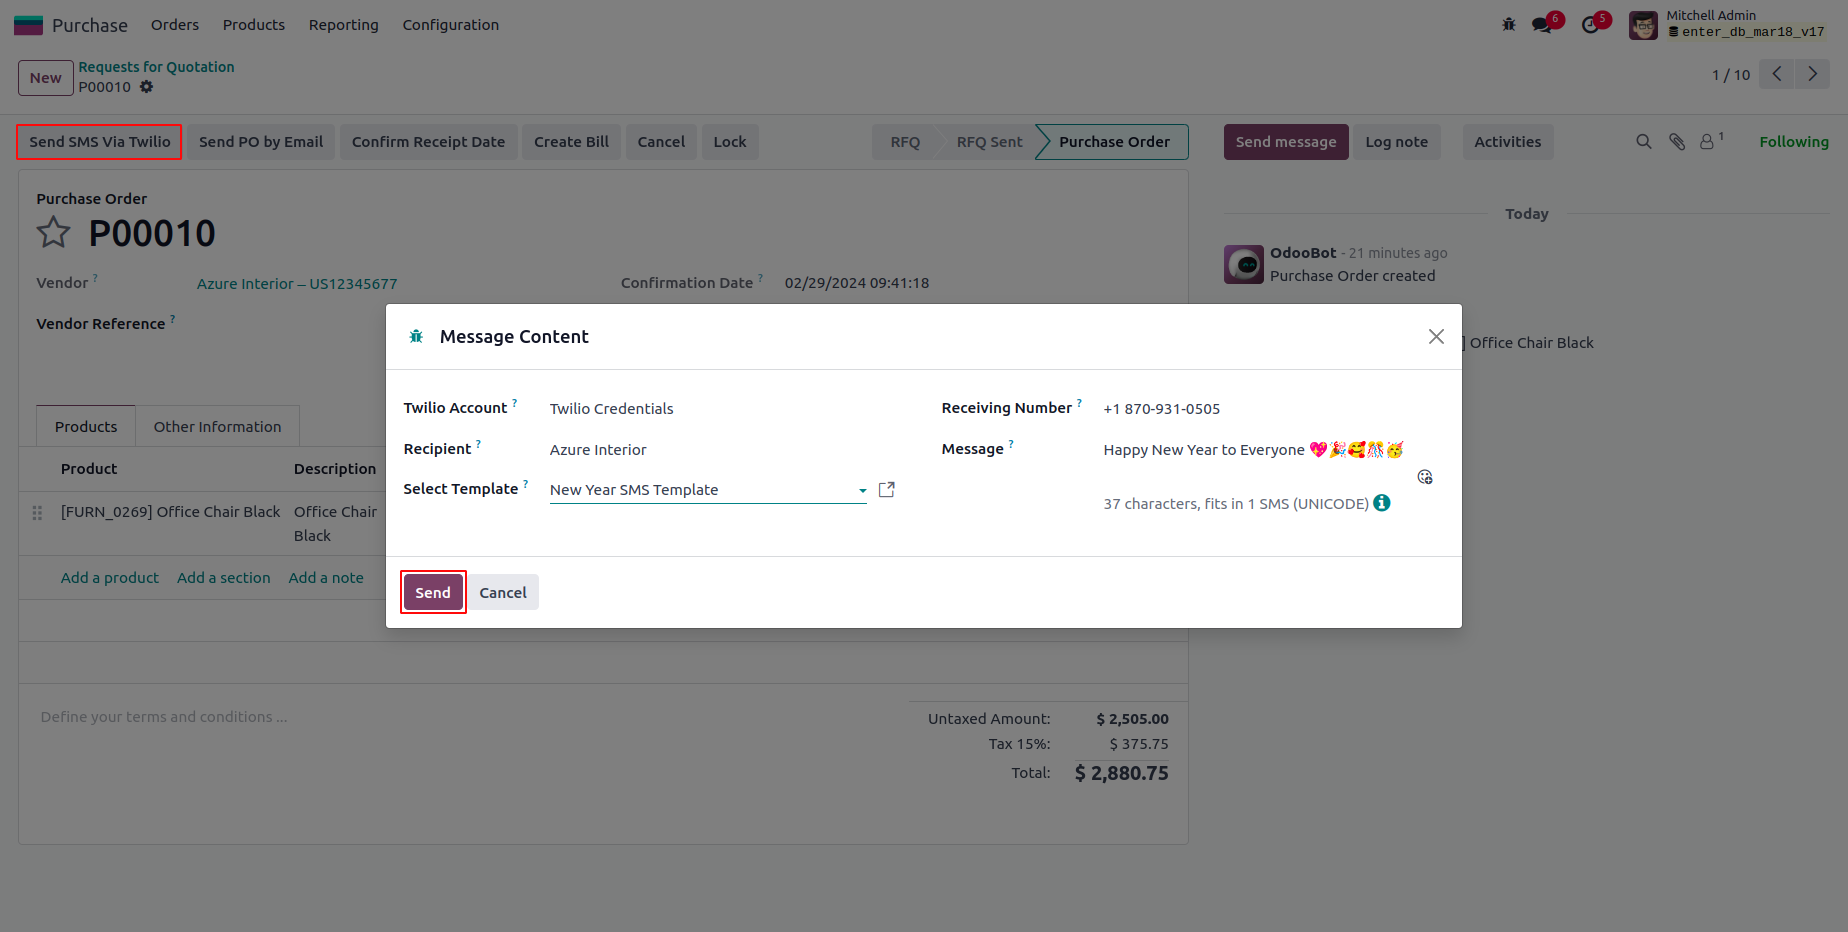Open the conversations chat icon
Viewport: 1848px width, 932px height.
tap(1542, 25)
